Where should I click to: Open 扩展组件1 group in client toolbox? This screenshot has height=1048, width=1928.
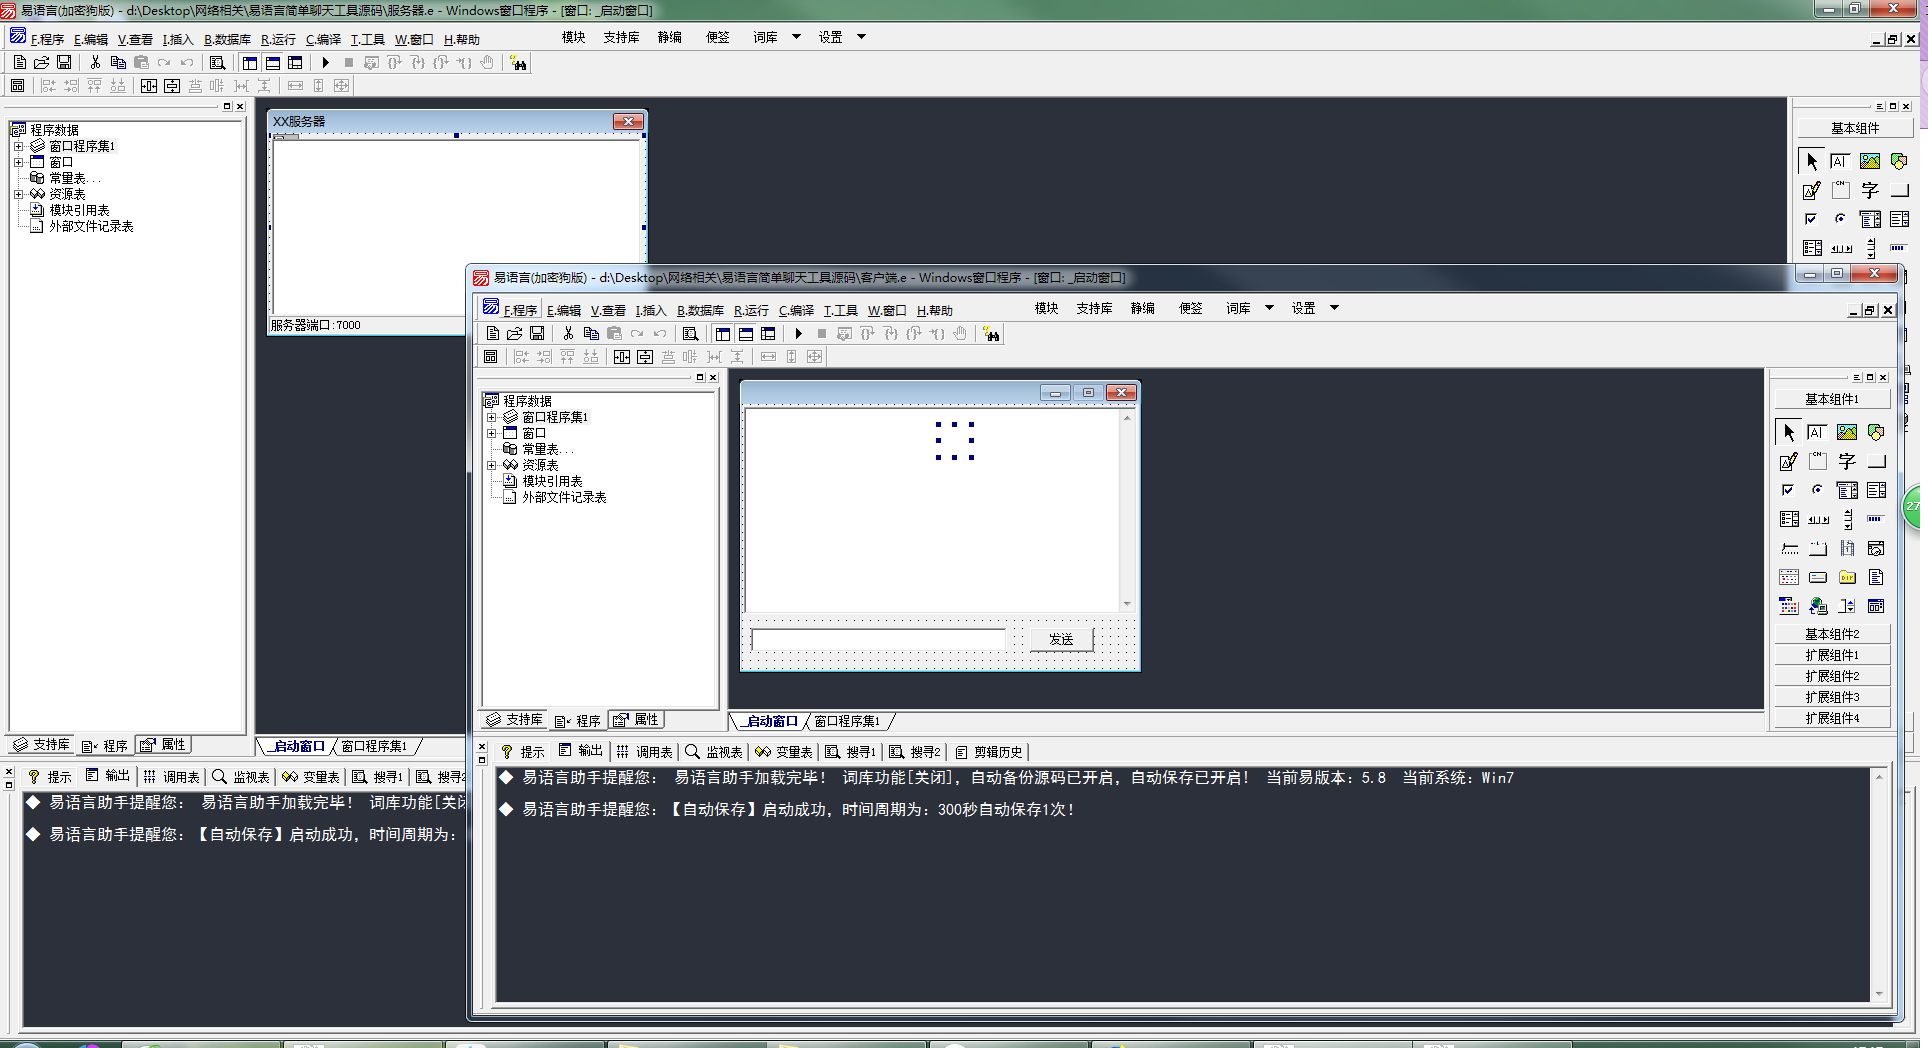click(1832, 655)
